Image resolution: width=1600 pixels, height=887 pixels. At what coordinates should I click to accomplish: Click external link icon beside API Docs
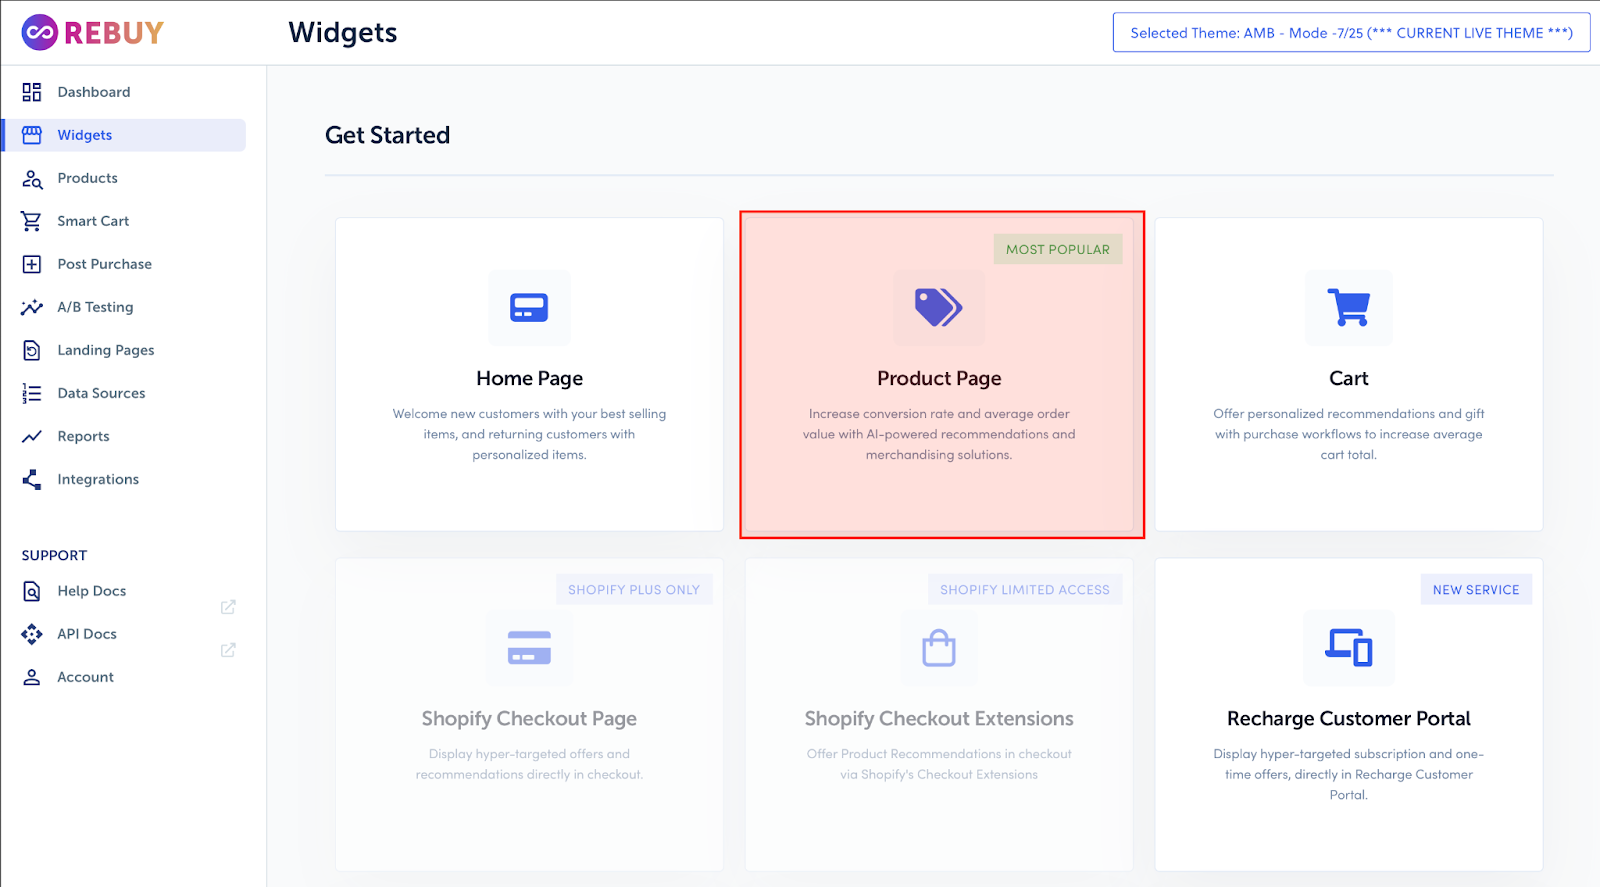(x=228, y=650)
